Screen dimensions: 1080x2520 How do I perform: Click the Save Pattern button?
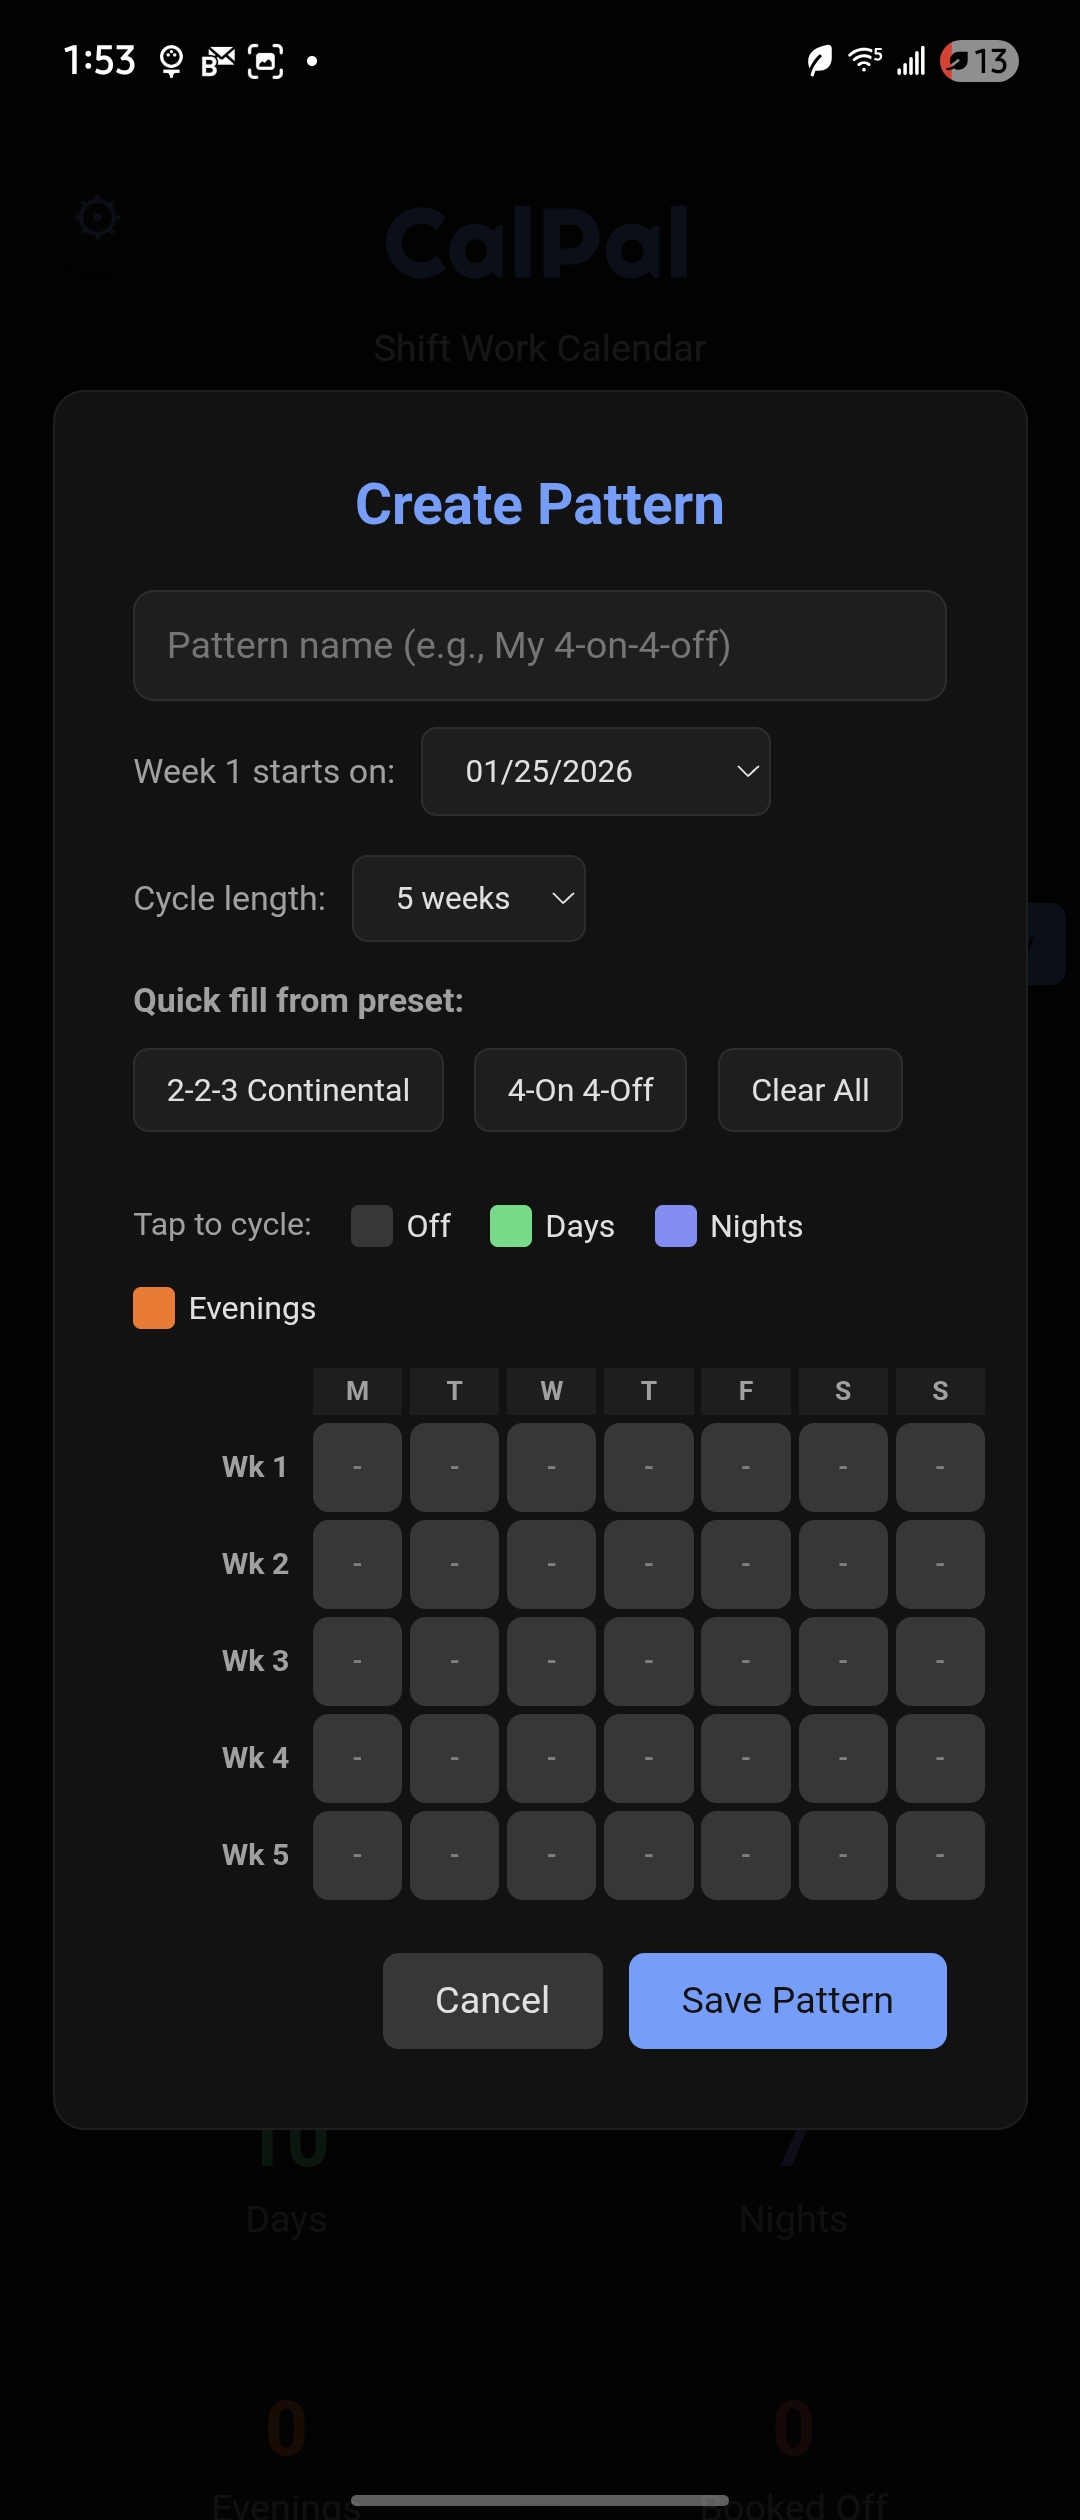[x=788, y=2000]
